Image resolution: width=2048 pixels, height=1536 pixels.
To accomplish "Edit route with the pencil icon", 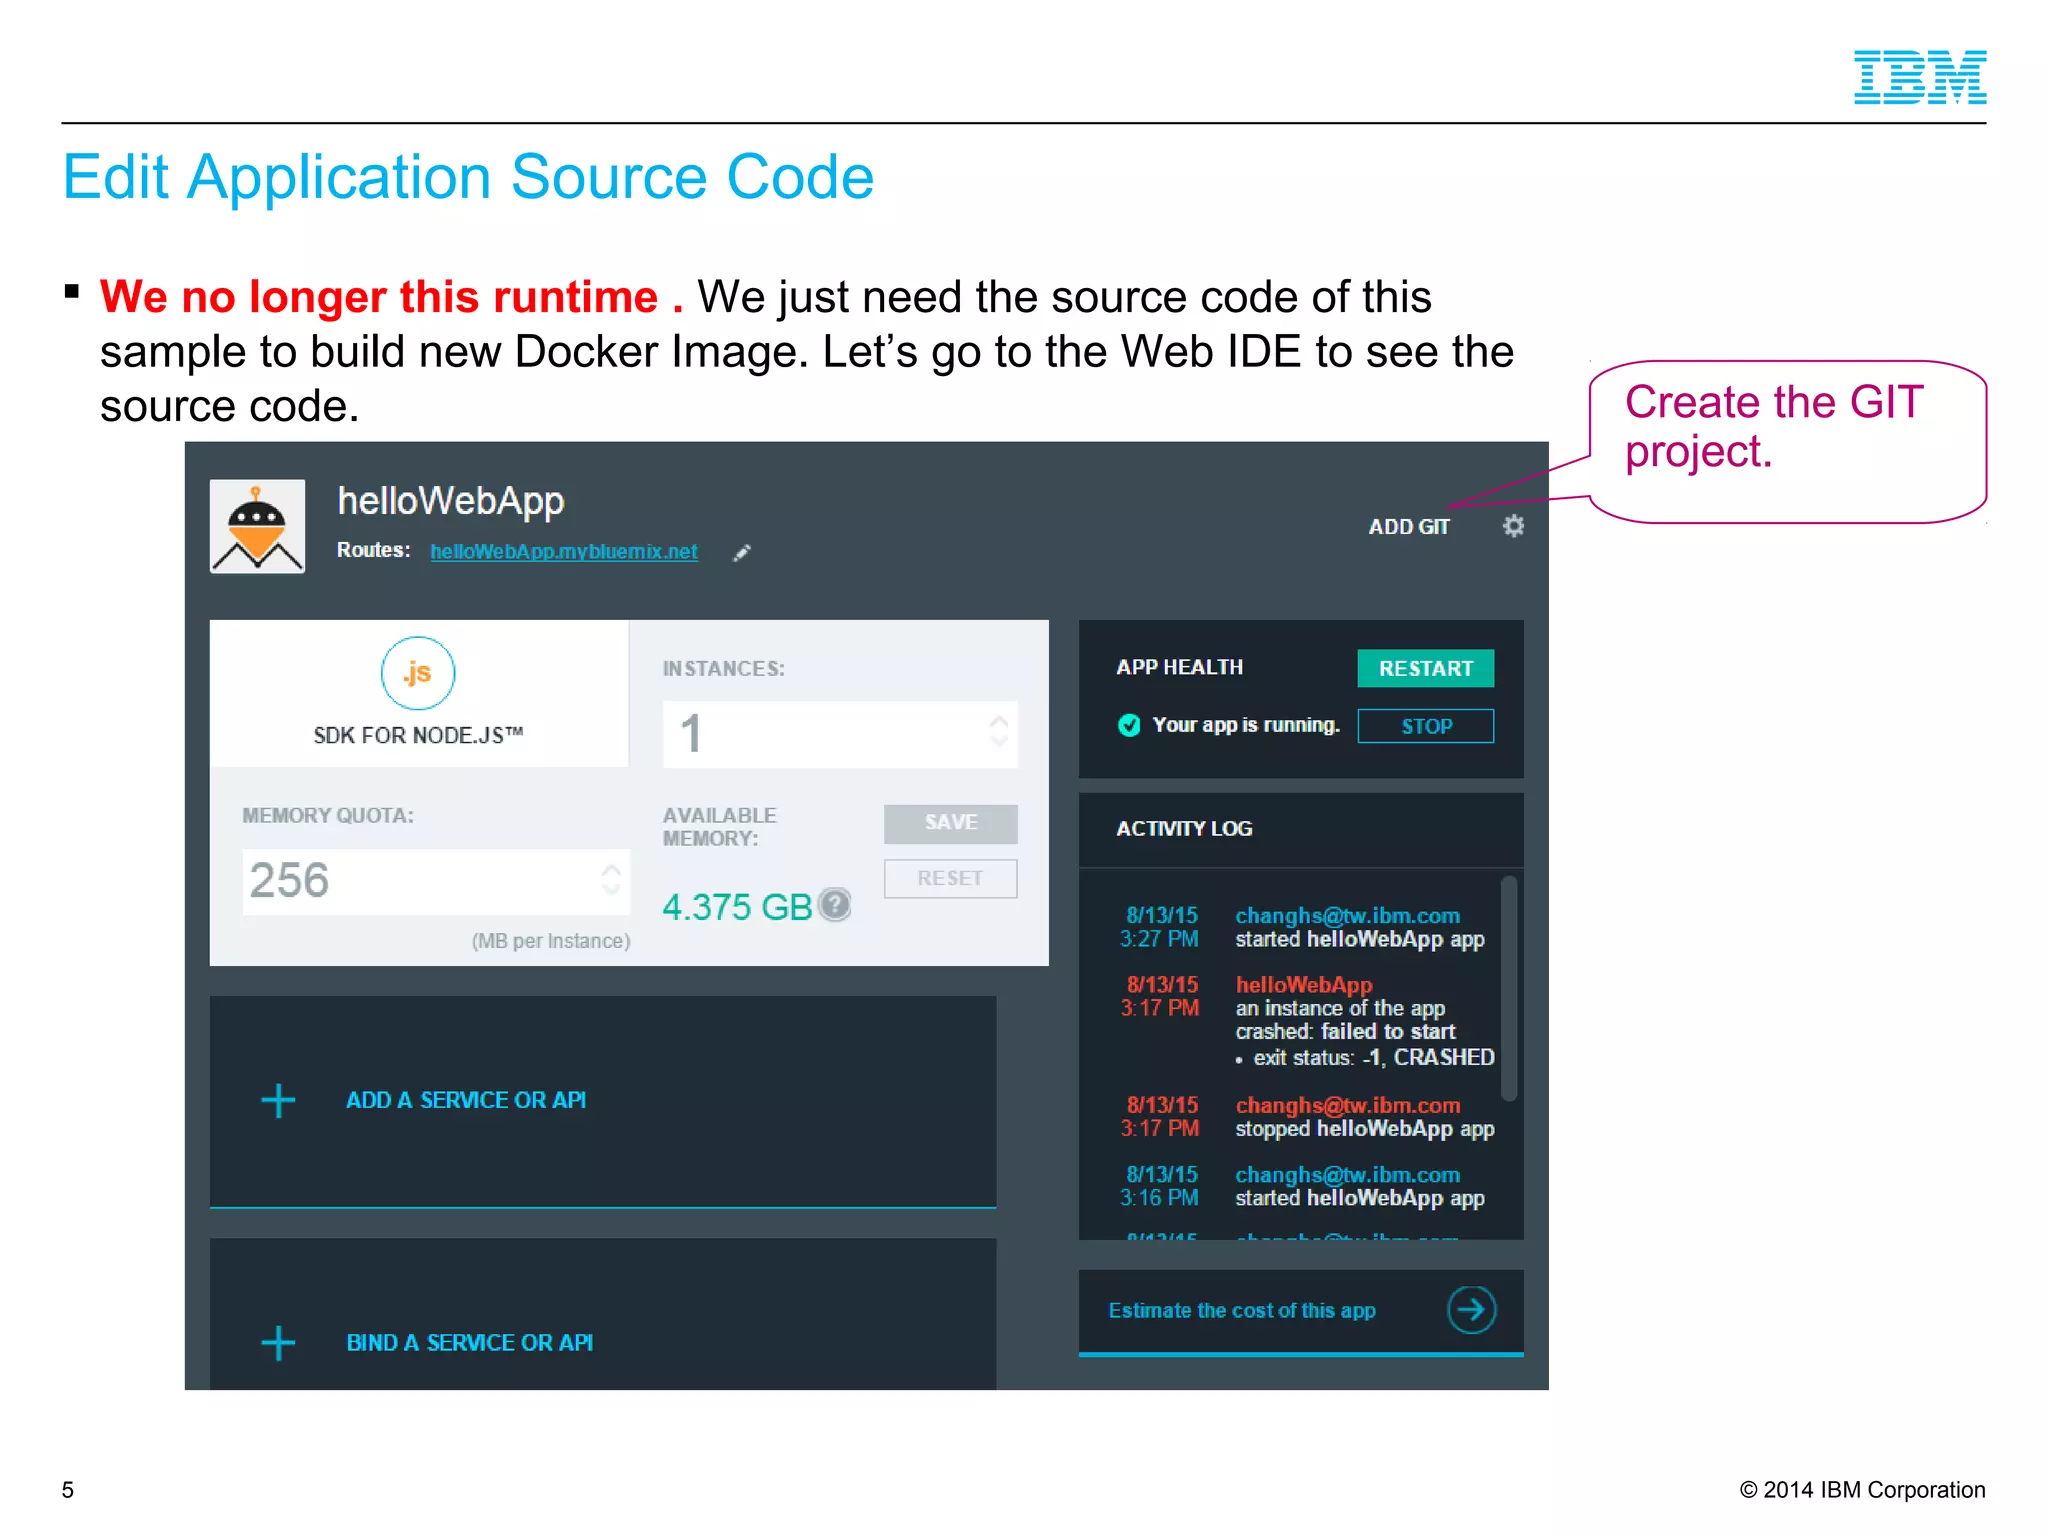I will [742, 553].
